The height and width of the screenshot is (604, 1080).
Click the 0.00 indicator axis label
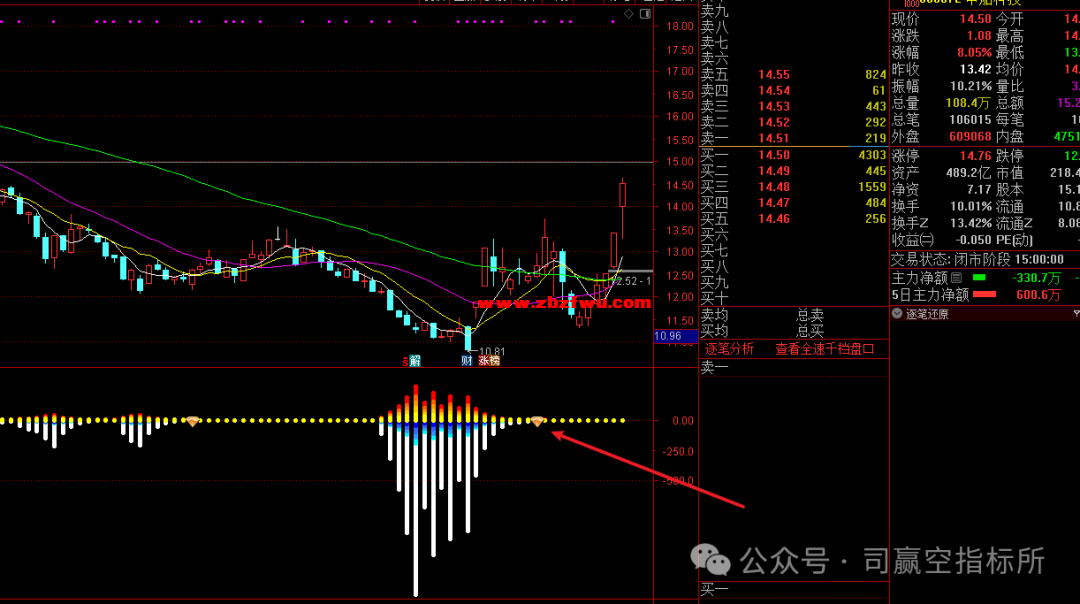tap(683, 421)
